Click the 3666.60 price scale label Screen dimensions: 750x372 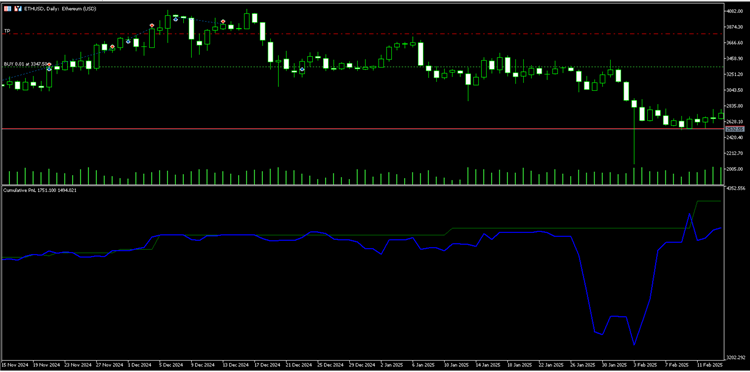tap(734, 43)
